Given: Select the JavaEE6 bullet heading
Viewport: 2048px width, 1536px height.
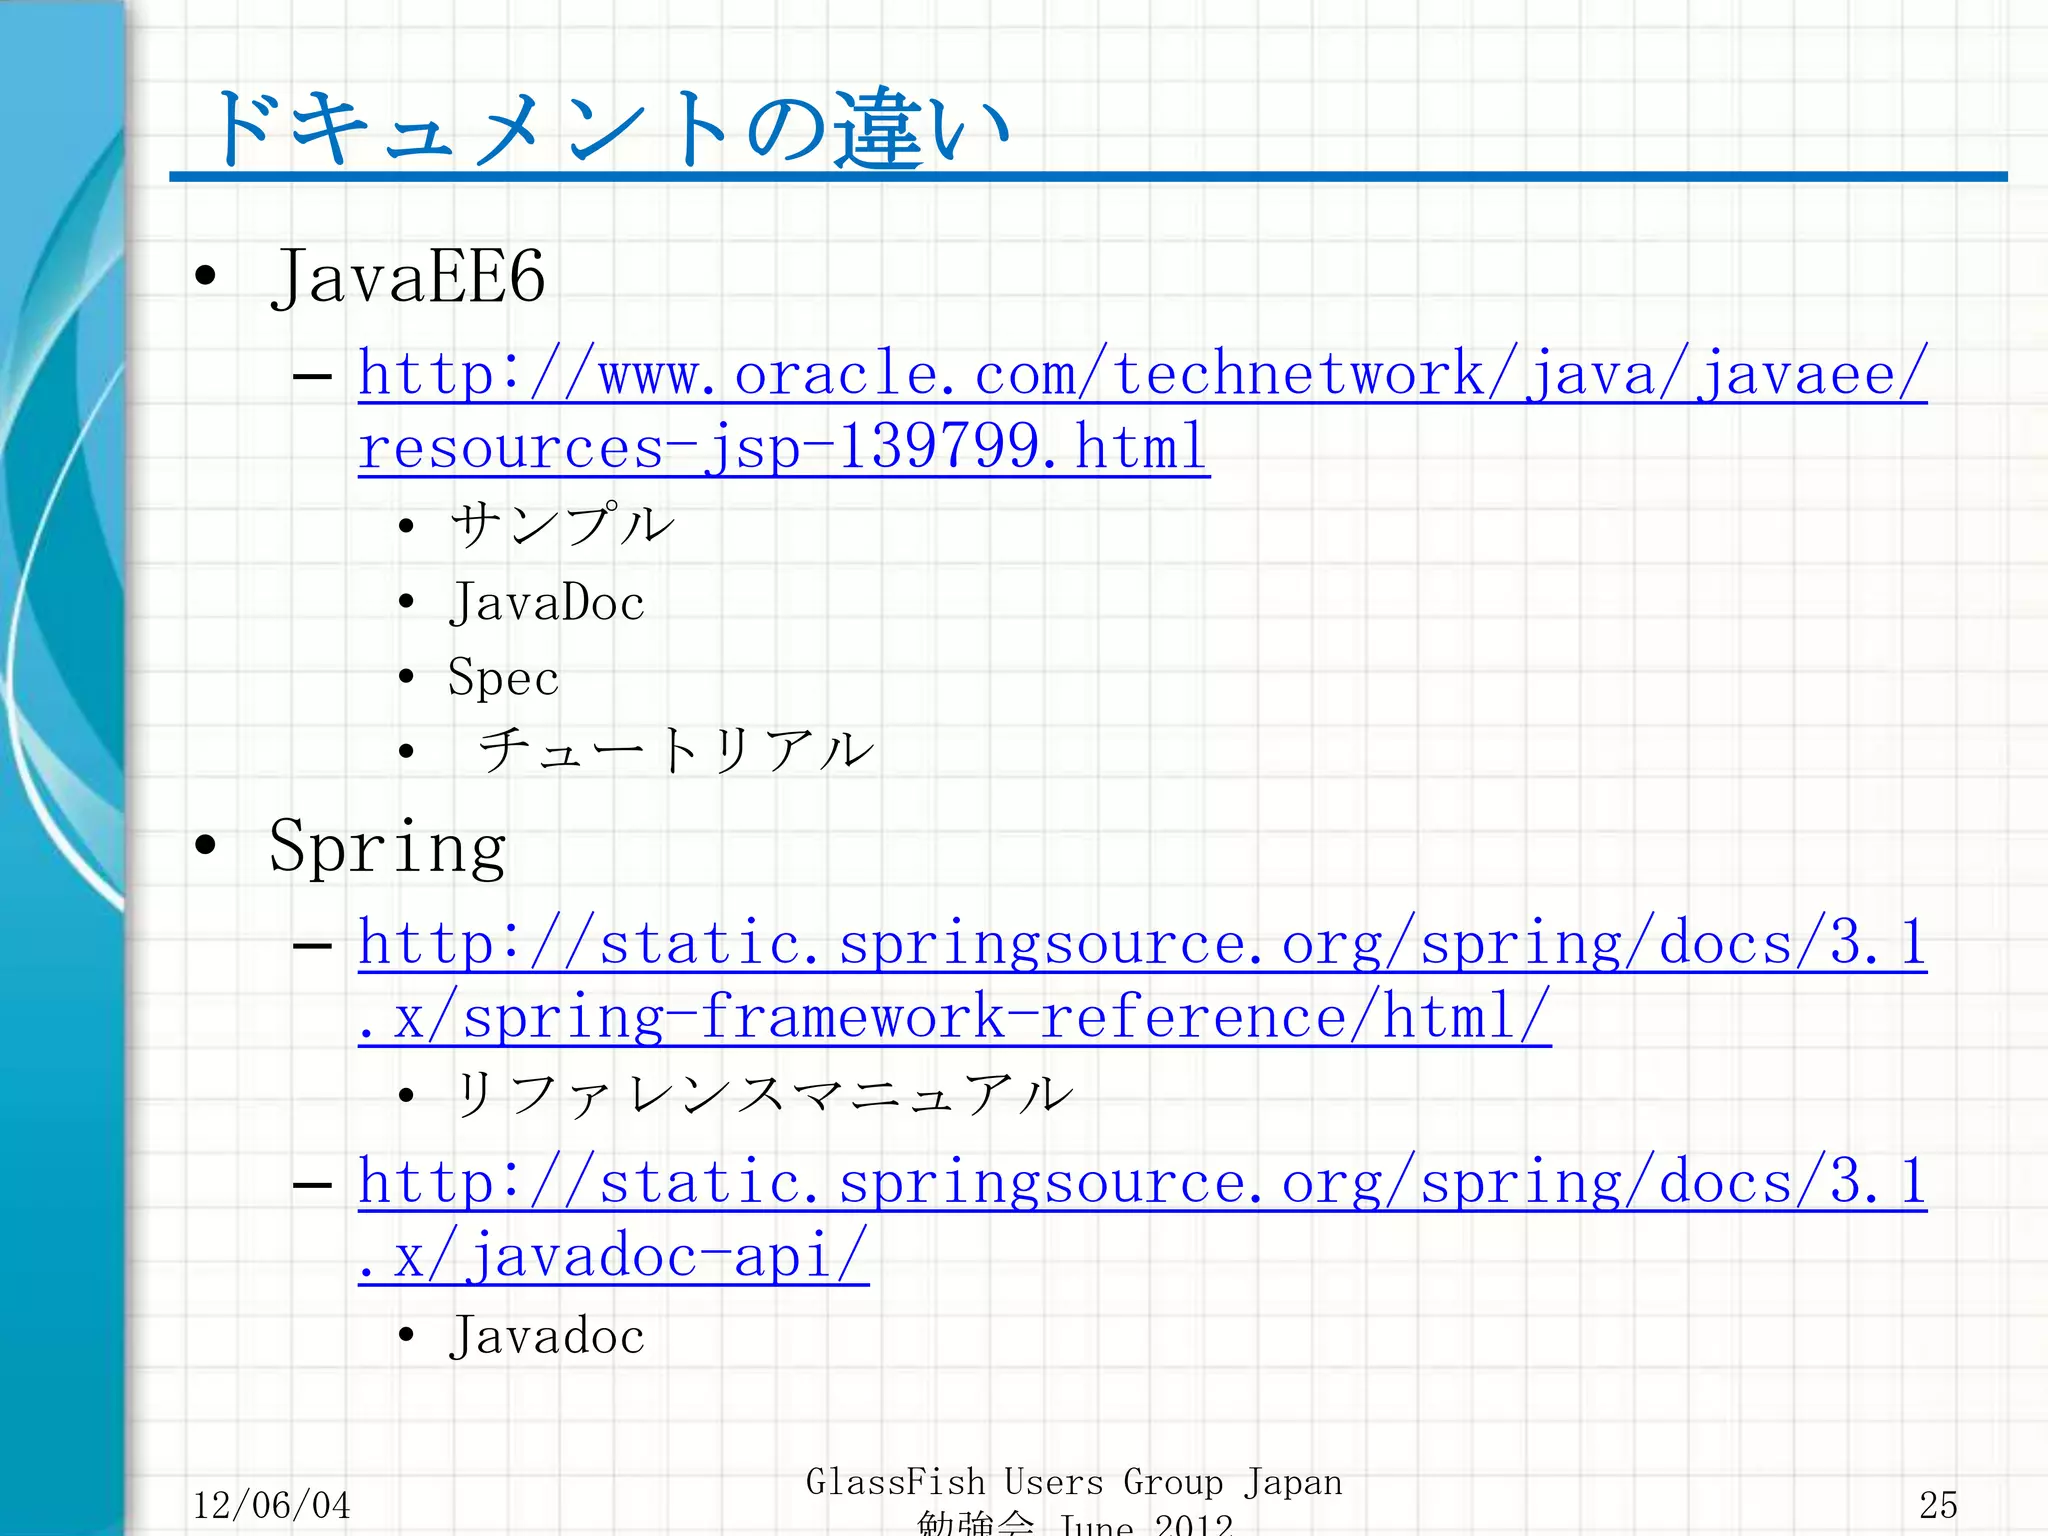Looking at the screenshot, I should click(x=408, y=277).
